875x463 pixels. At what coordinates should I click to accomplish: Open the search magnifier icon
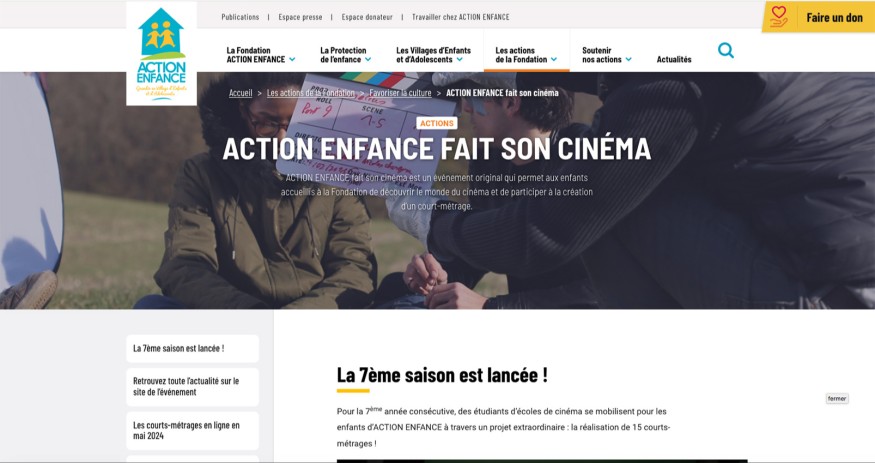click(725, 50)
